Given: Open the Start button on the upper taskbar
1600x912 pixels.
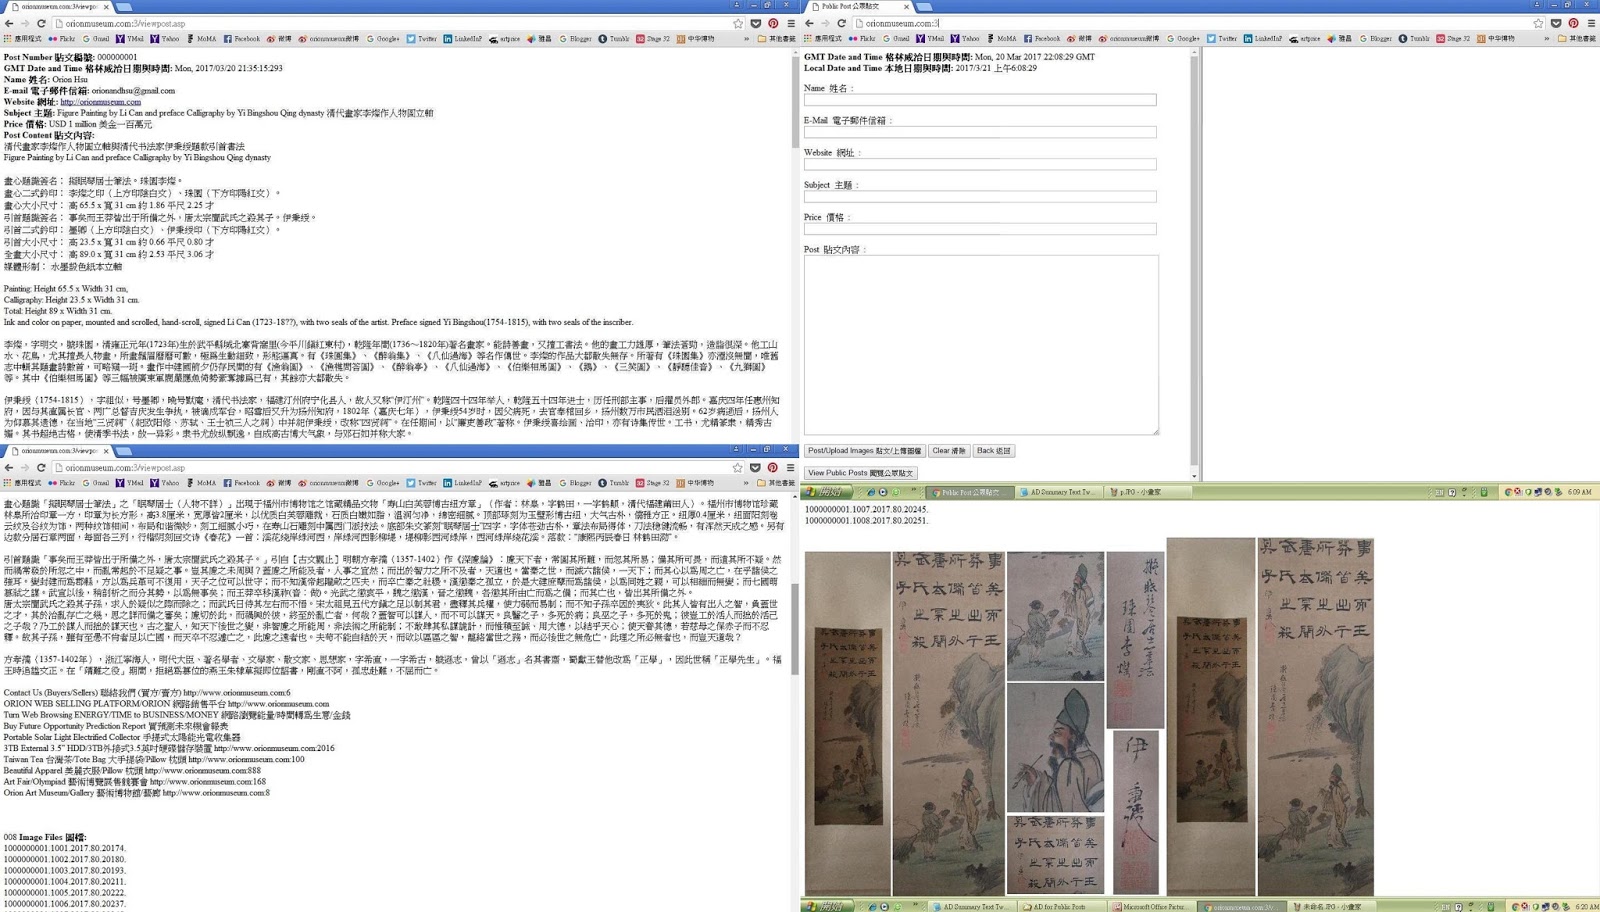Looking at the screenshot, I should 829,492.
